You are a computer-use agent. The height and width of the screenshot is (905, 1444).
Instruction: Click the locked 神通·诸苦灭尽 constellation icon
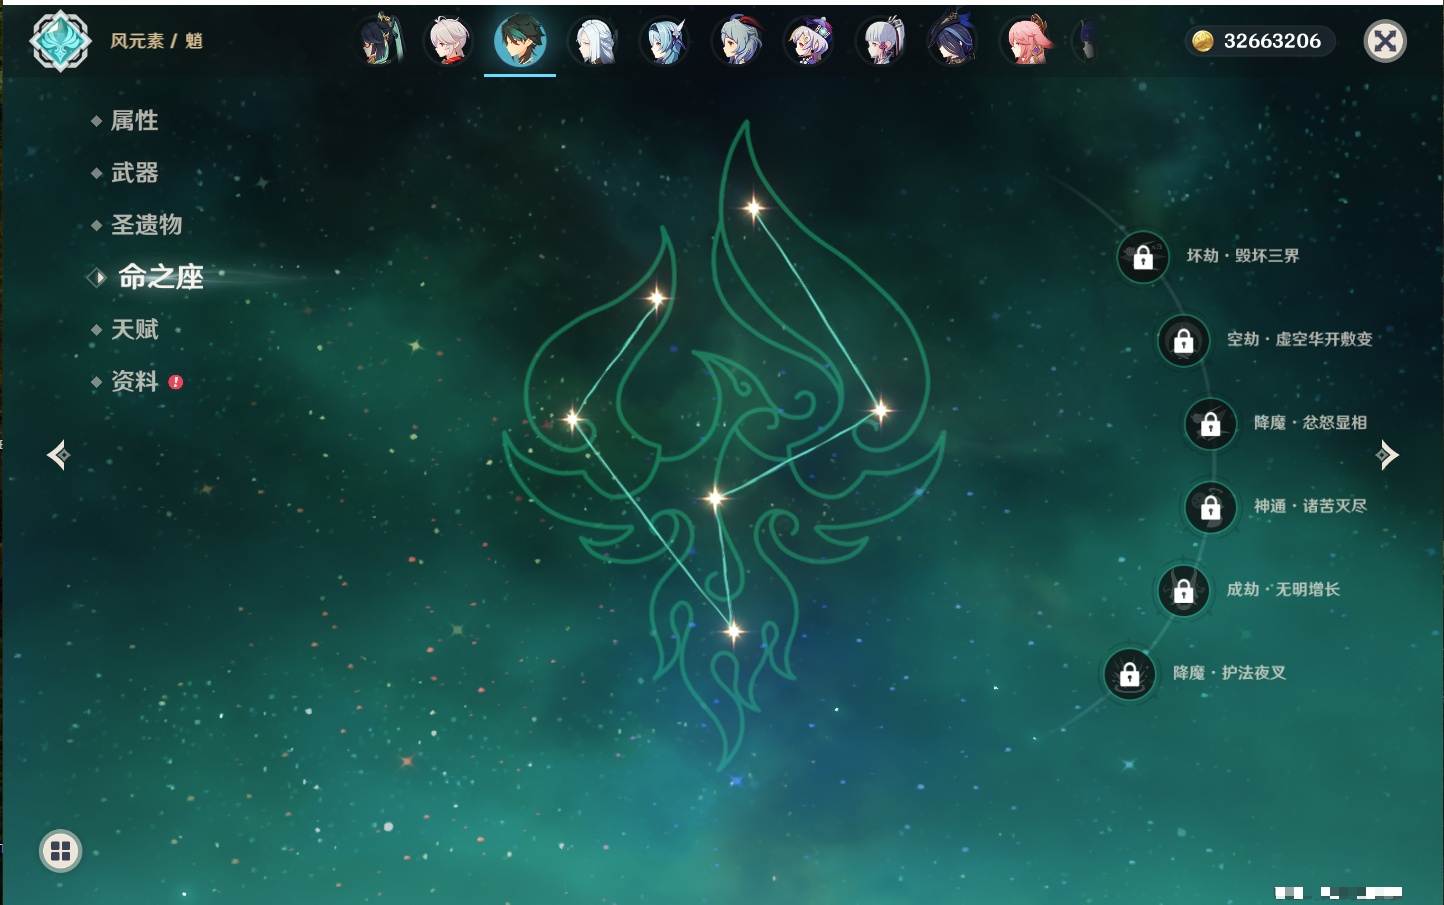pos(1210,508)
